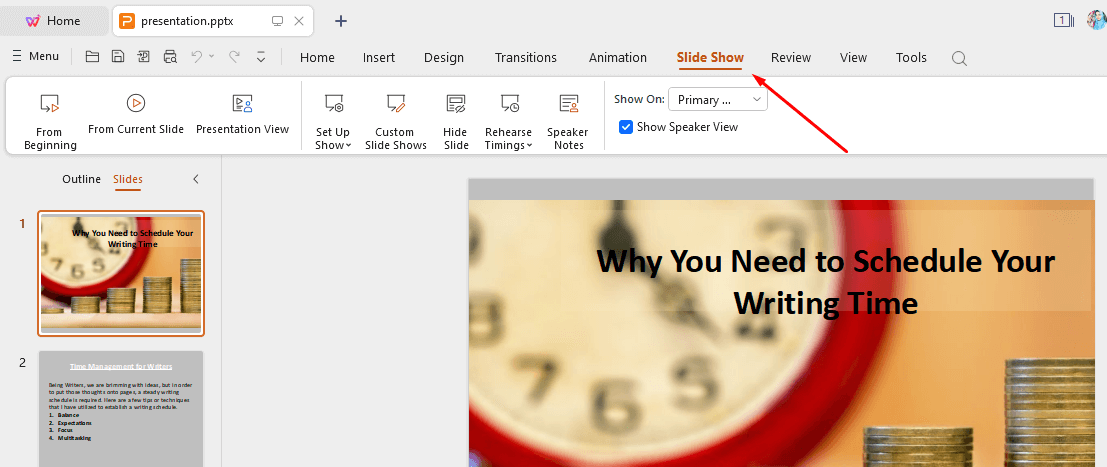
Task: Open Presentation View
Action: (x=242, y=114)
